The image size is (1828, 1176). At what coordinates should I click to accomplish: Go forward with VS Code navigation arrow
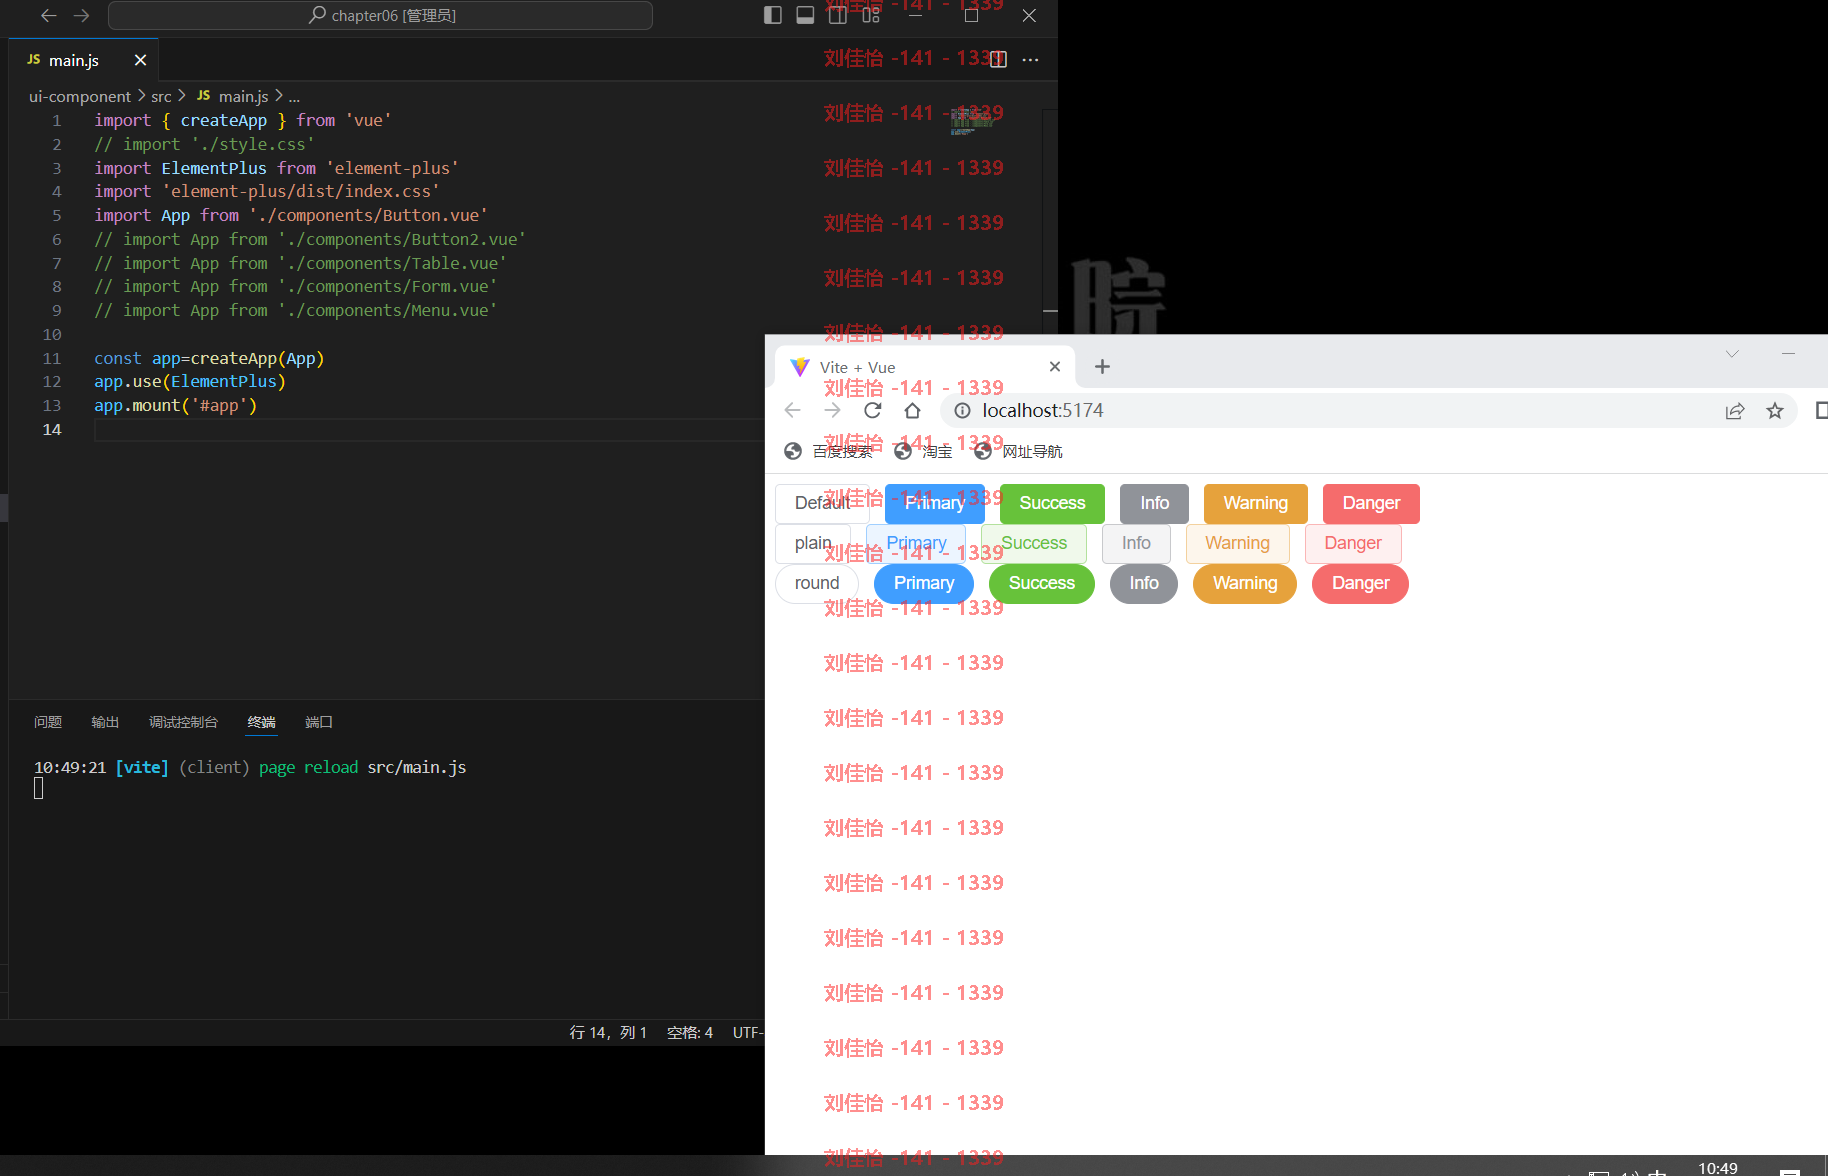click(82, 15)
